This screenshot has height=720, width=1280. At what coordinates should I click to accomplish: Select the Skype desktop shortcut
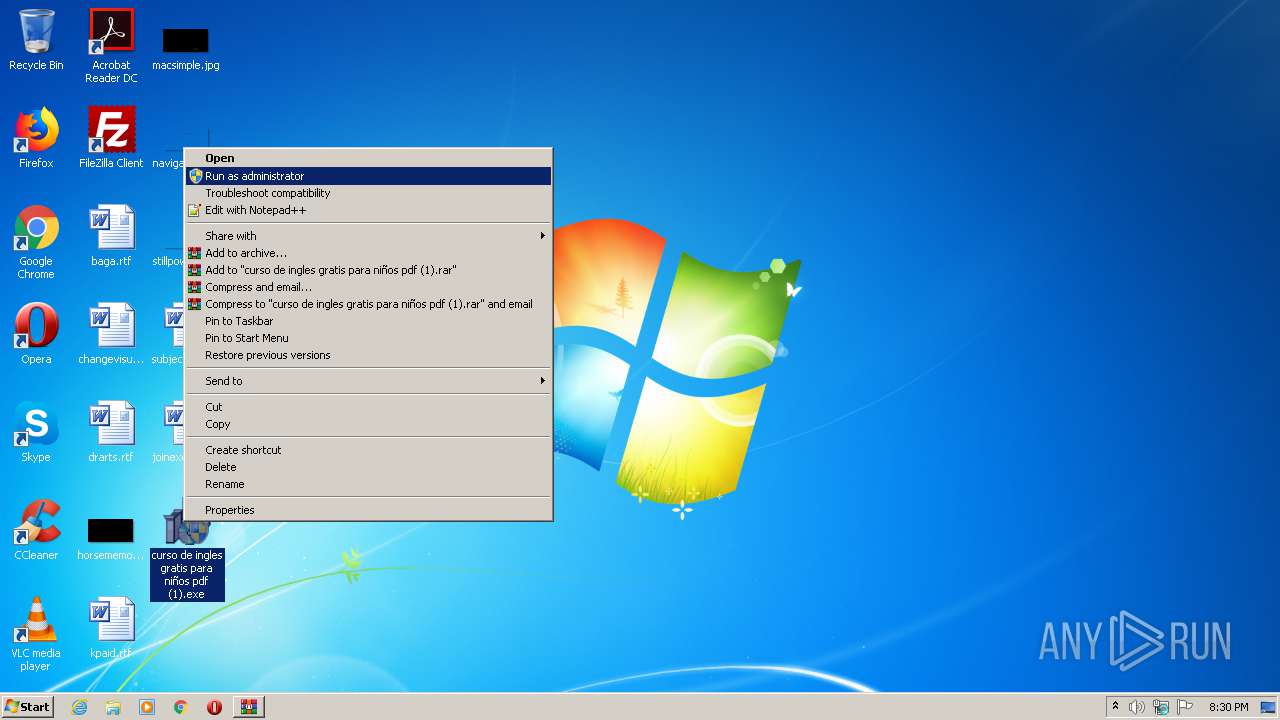coord(36,432)
